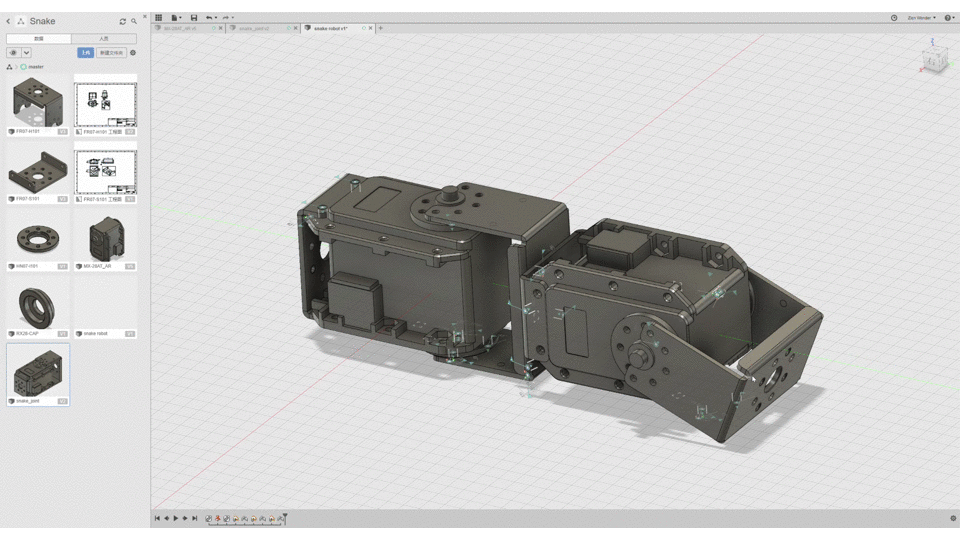The image size is (960, 540).
Task: Click the version badge on RX28-CAP
Action: [x=62, y=334]
